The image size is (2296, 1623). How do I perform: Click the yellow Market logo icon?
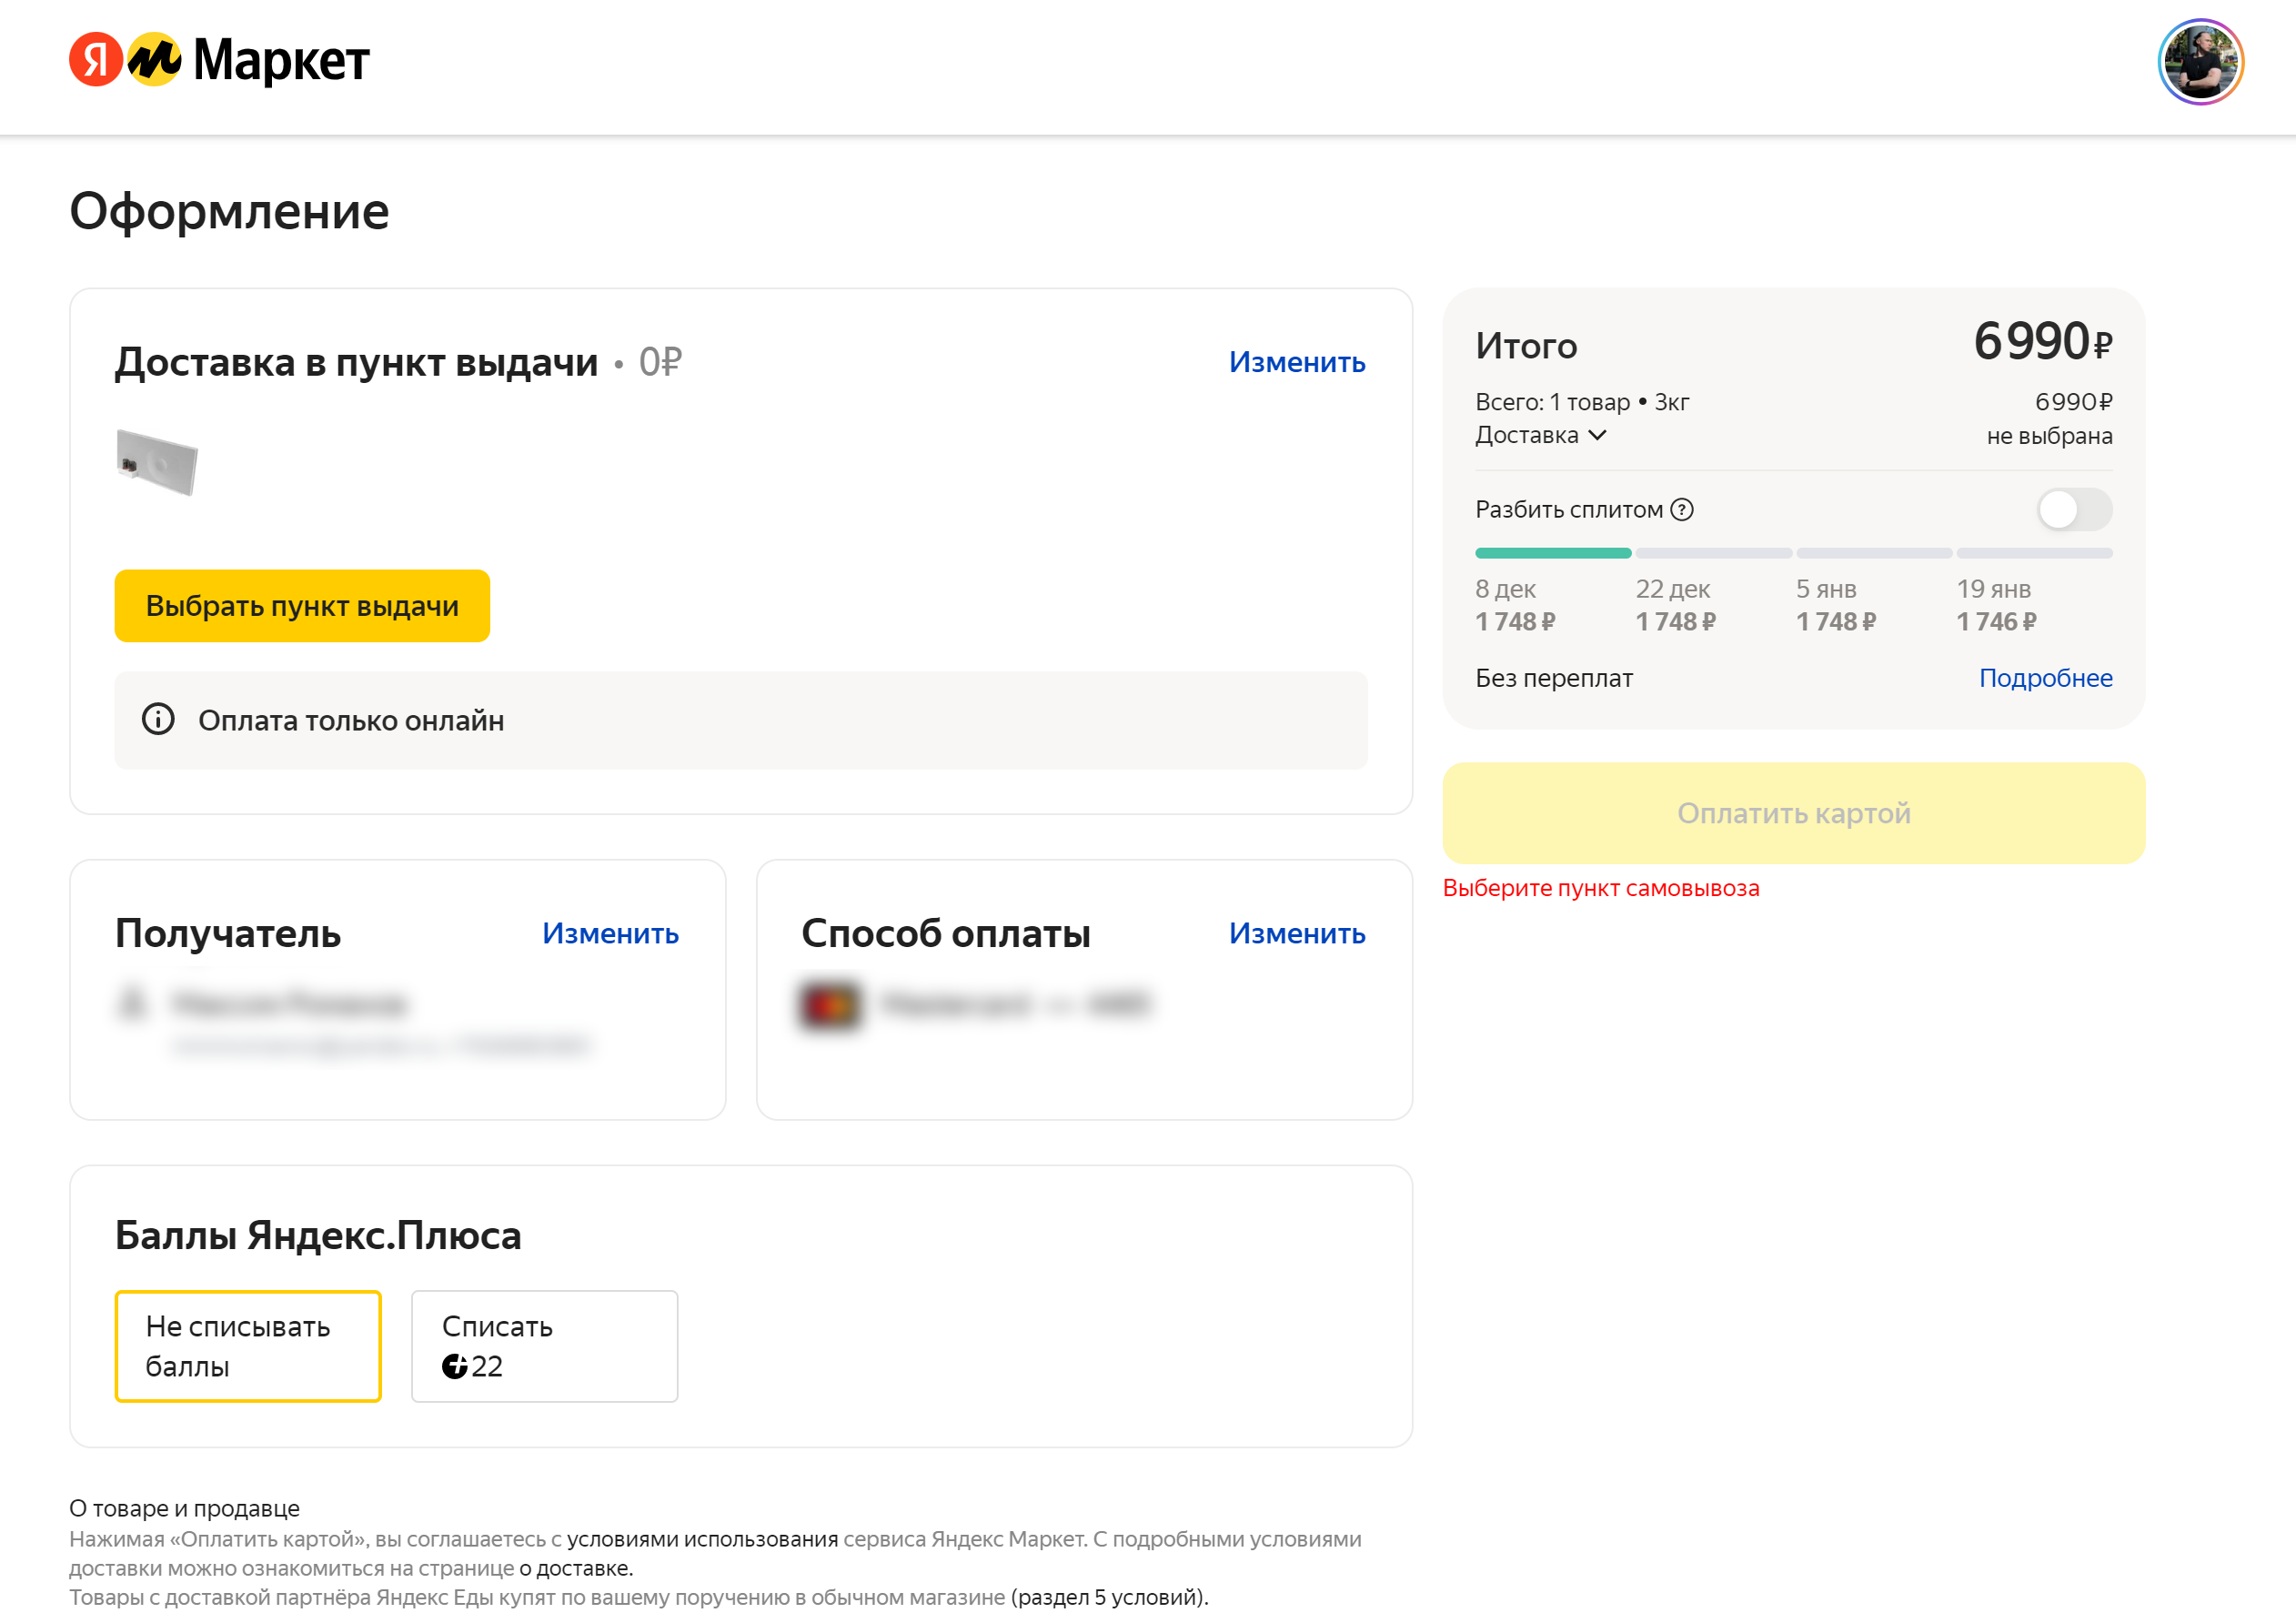click(x=154, y=60)
